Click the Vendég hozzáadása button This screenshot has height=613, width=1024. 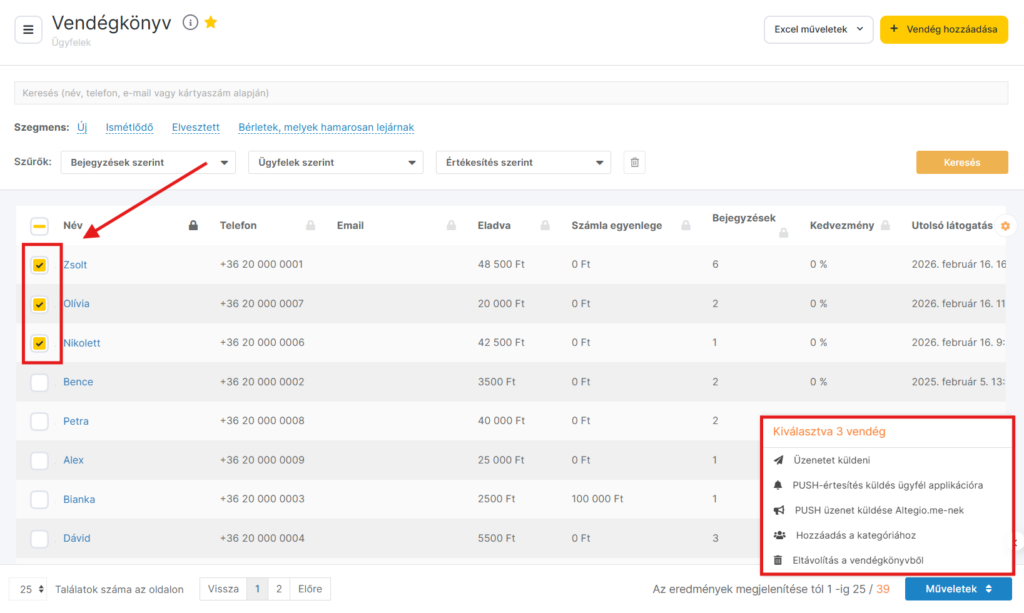coord(943,30)
